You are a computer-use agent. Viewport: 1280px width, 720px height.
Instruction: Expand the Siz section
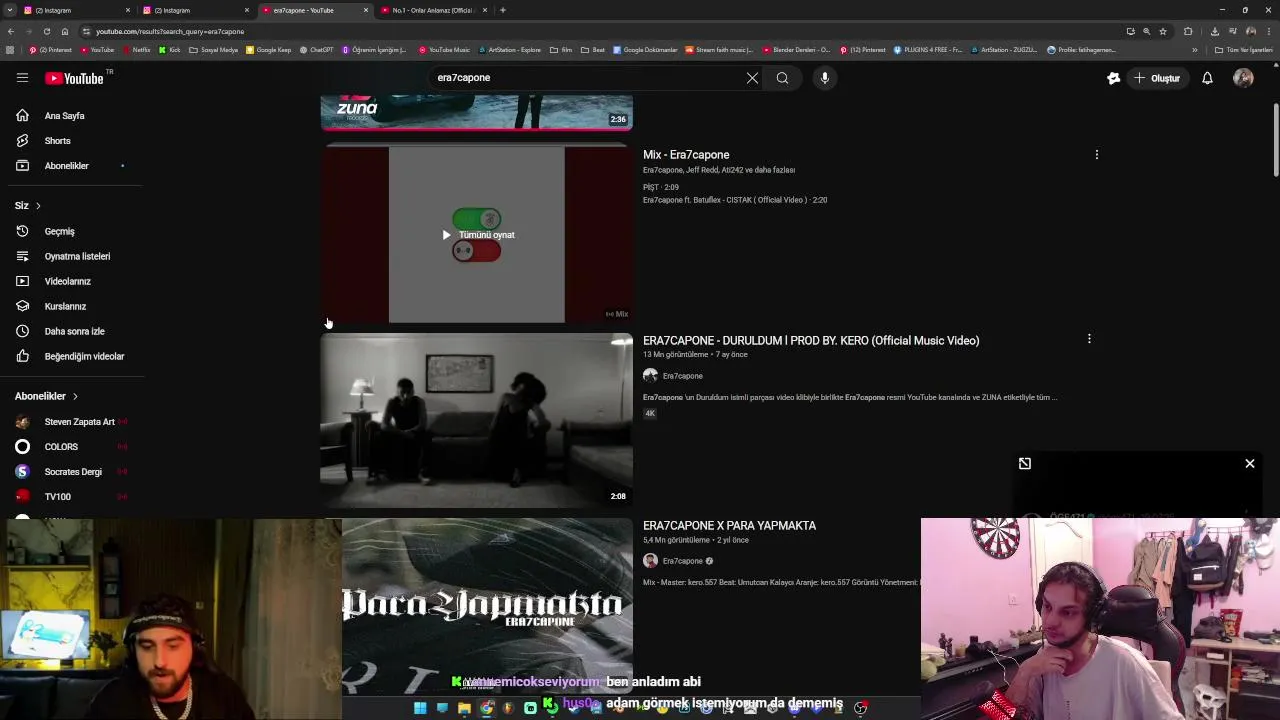pyautogui.click(x=28, y=206)
